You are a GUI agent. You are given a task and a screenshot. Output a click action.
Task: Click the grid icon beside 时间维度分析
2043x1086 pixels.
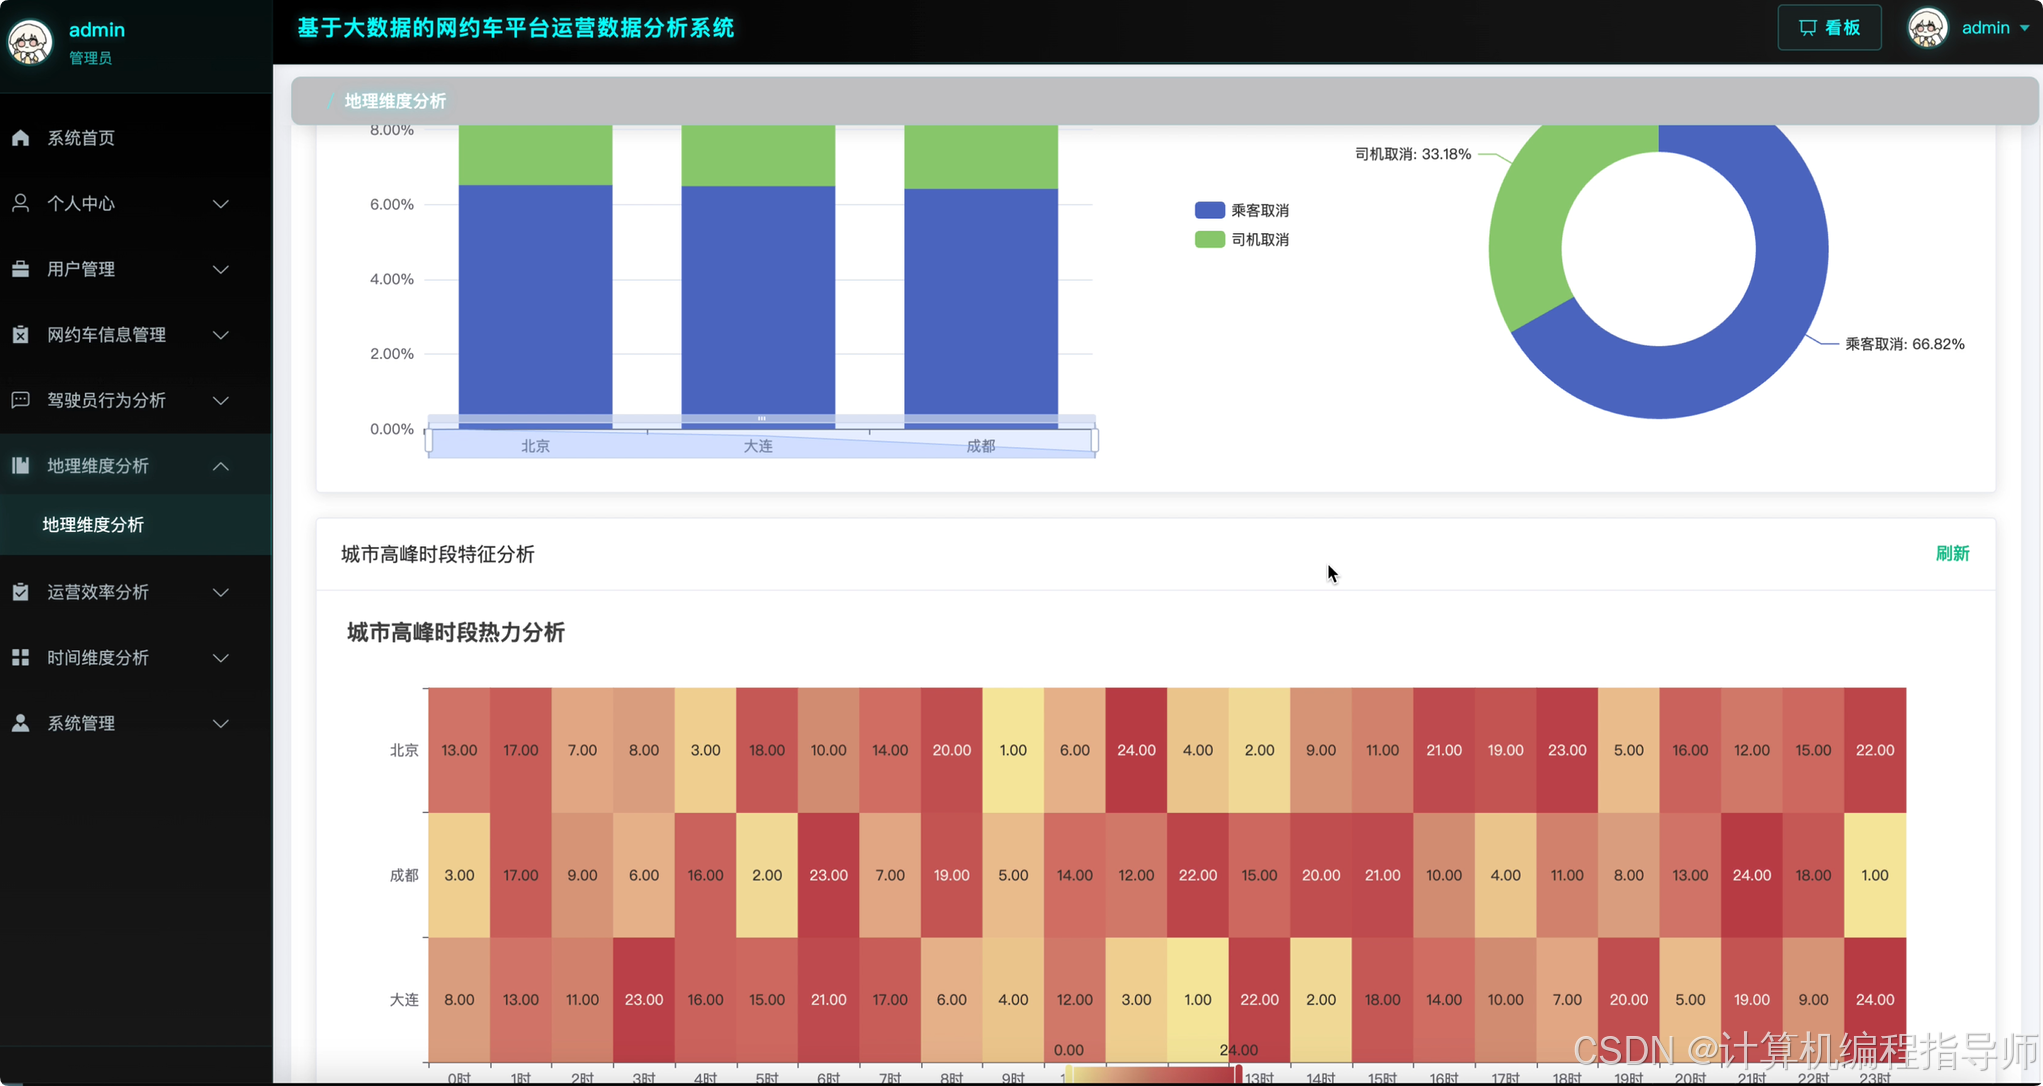[x=20, y=657]
